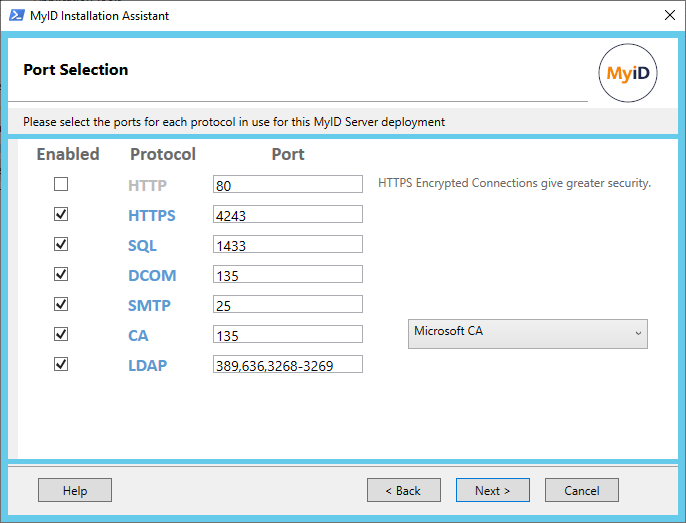
Task: Click the MyID logo icon
Action: pyautogui.click(x=627, y=74)
